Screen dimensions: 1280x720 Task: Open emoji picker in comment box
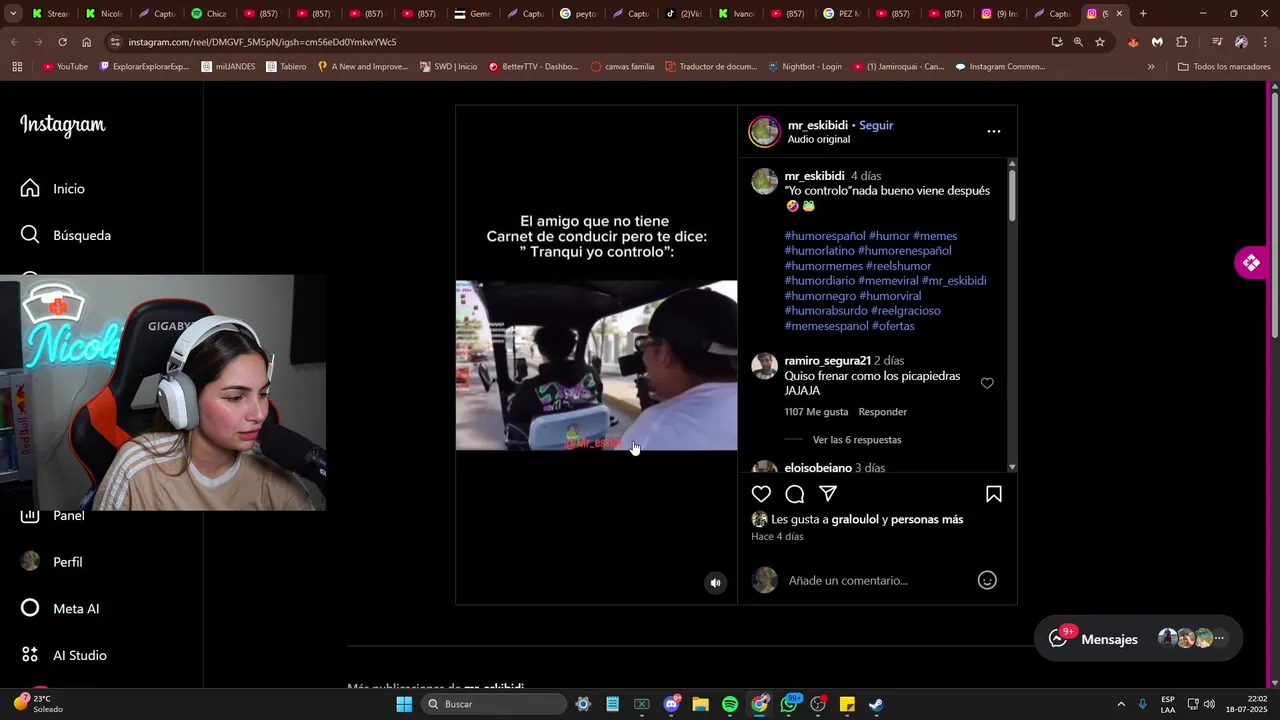[x=987, y=580]
